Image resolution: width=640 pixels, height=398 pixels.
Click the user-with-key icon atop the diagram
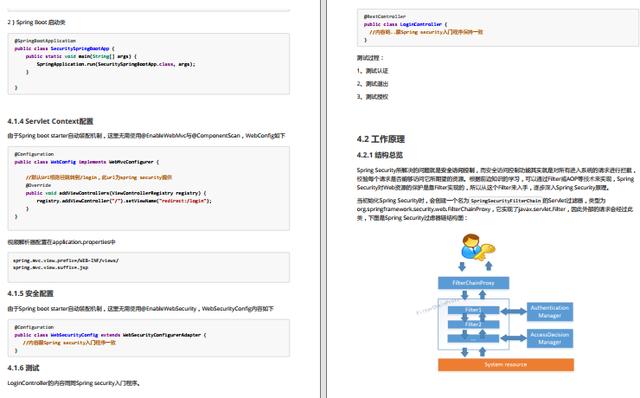[478, 247]
